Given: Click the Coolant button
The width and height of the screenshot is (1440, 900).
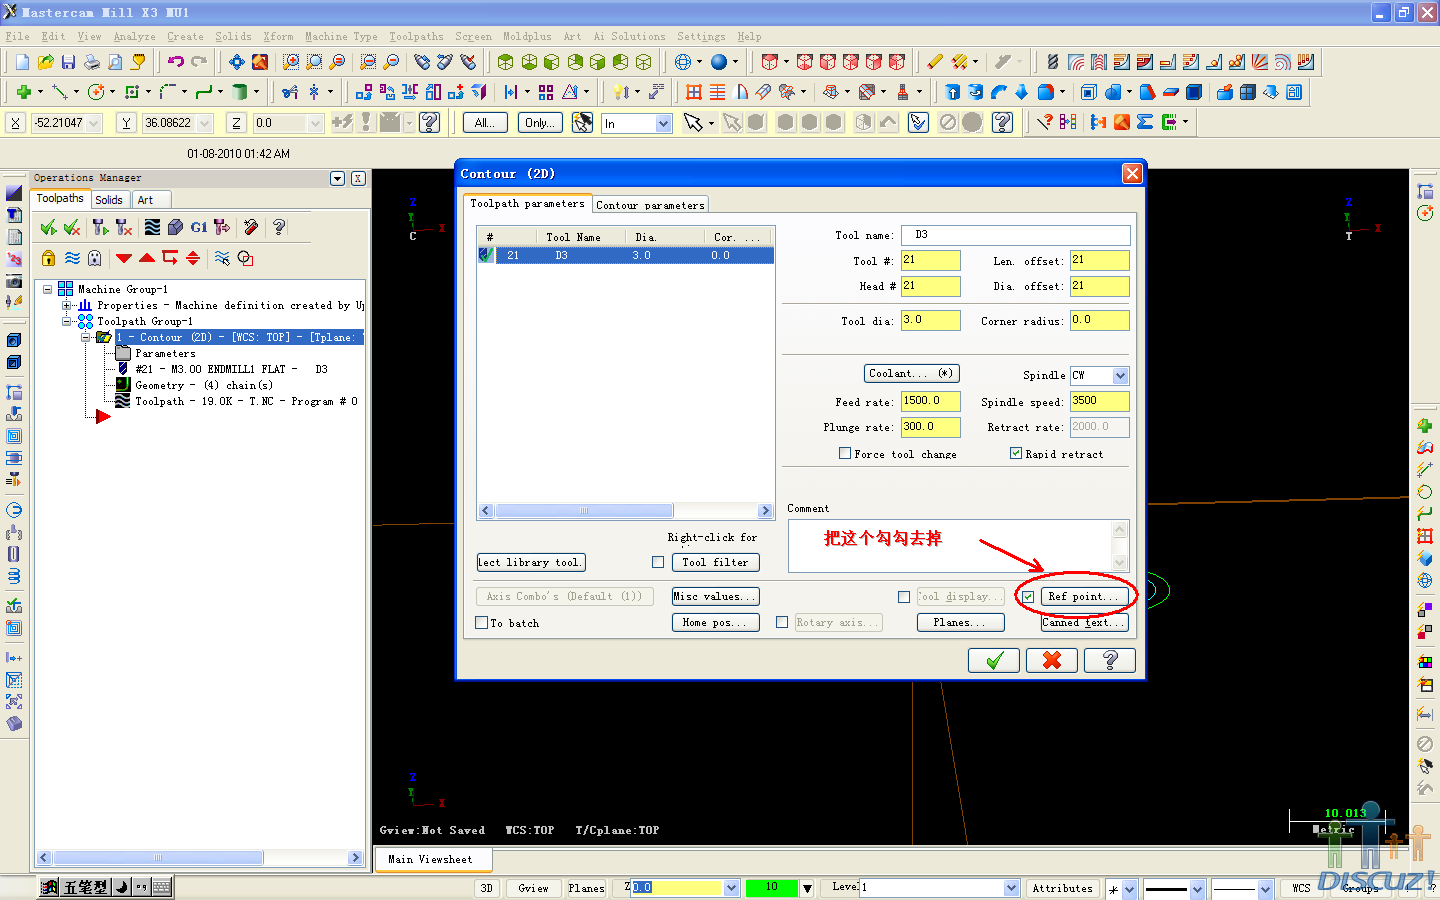Looking at the screenshot, I should (911, 374).
